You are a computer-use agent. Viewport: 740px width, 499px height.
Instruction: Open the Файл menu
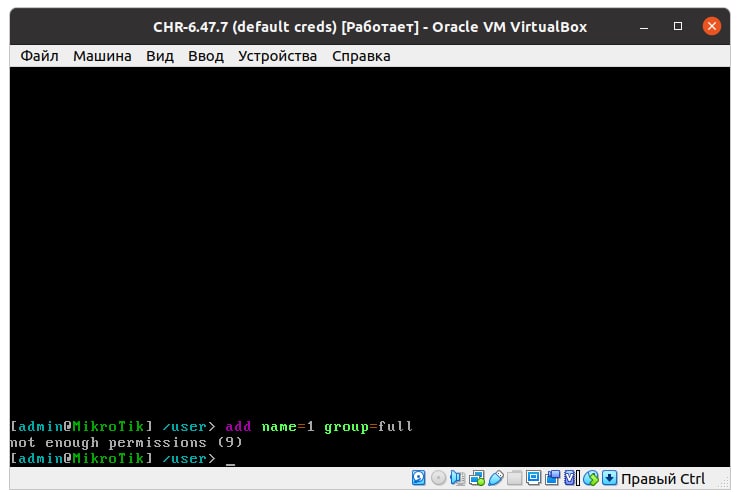point(39,56)
